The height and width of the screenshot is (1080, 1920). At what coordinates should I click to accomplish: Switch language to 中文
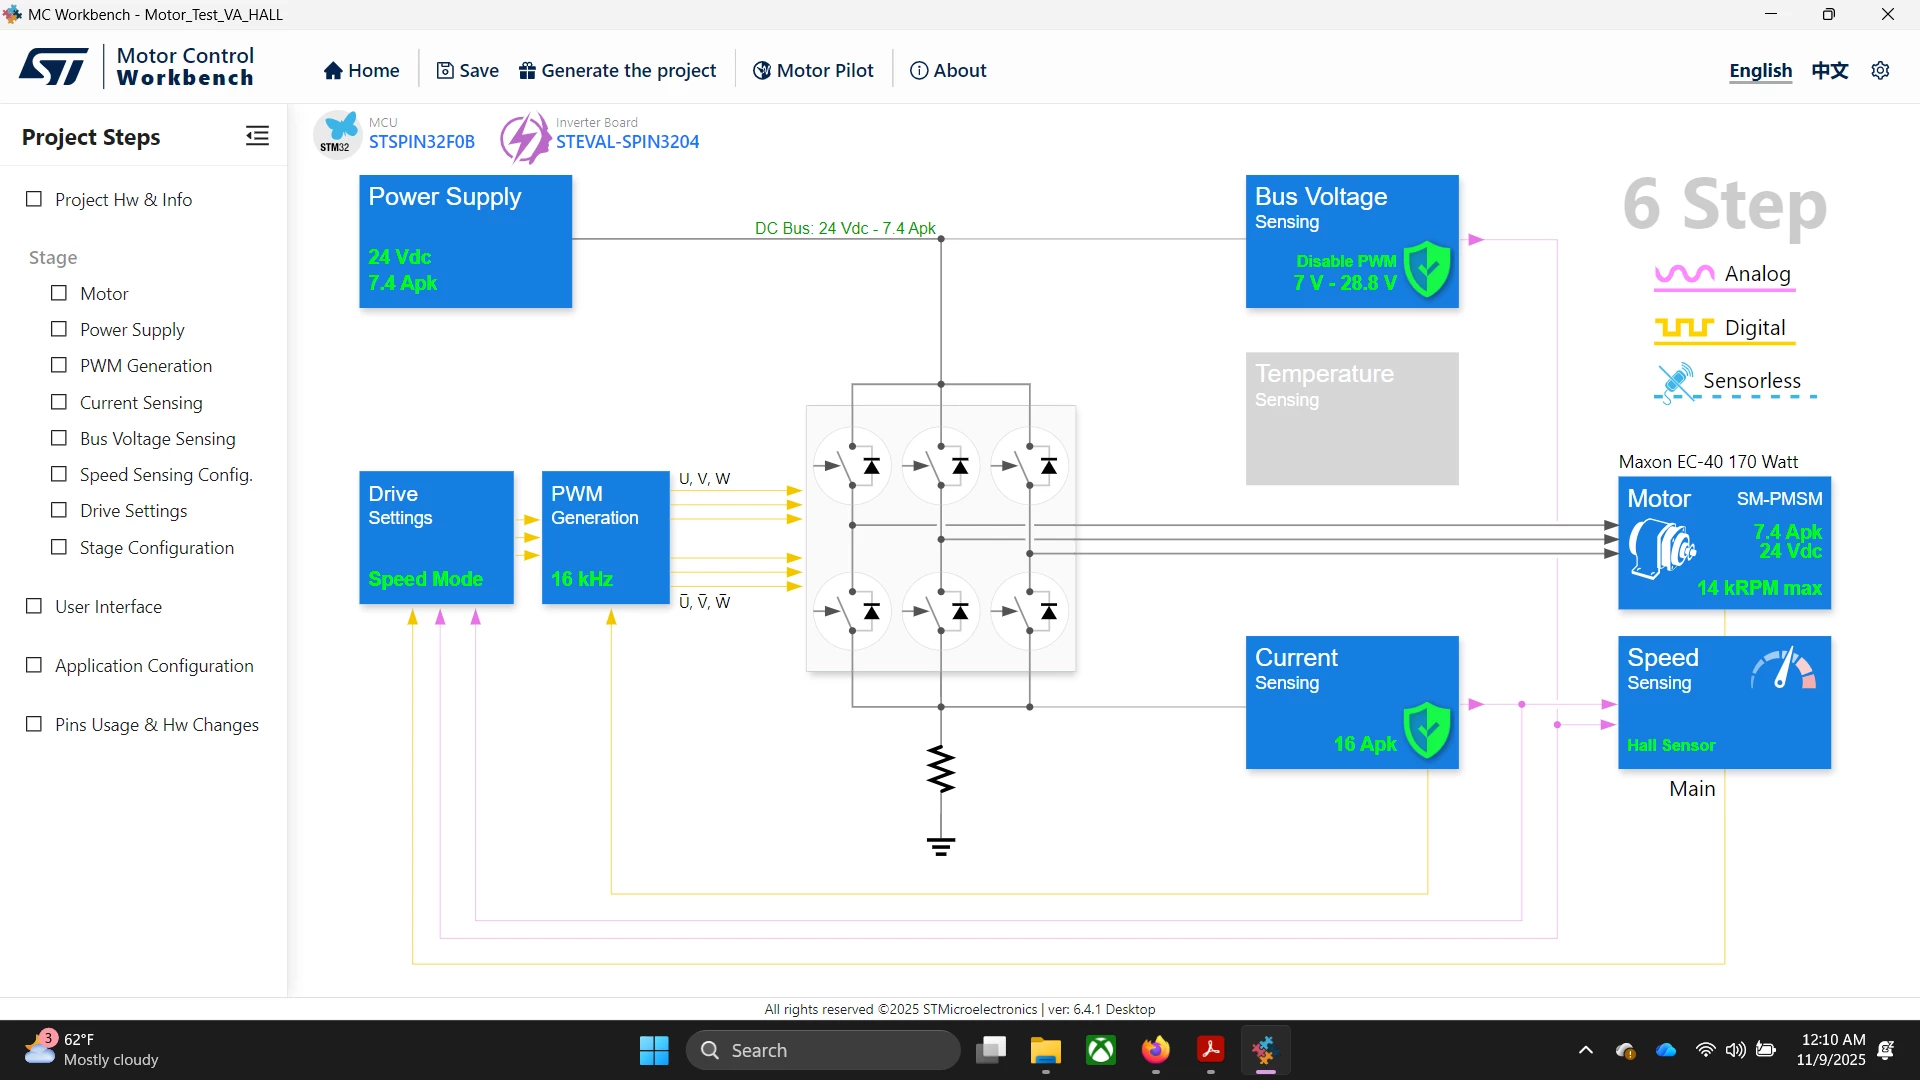click(x=1830, y=70)
